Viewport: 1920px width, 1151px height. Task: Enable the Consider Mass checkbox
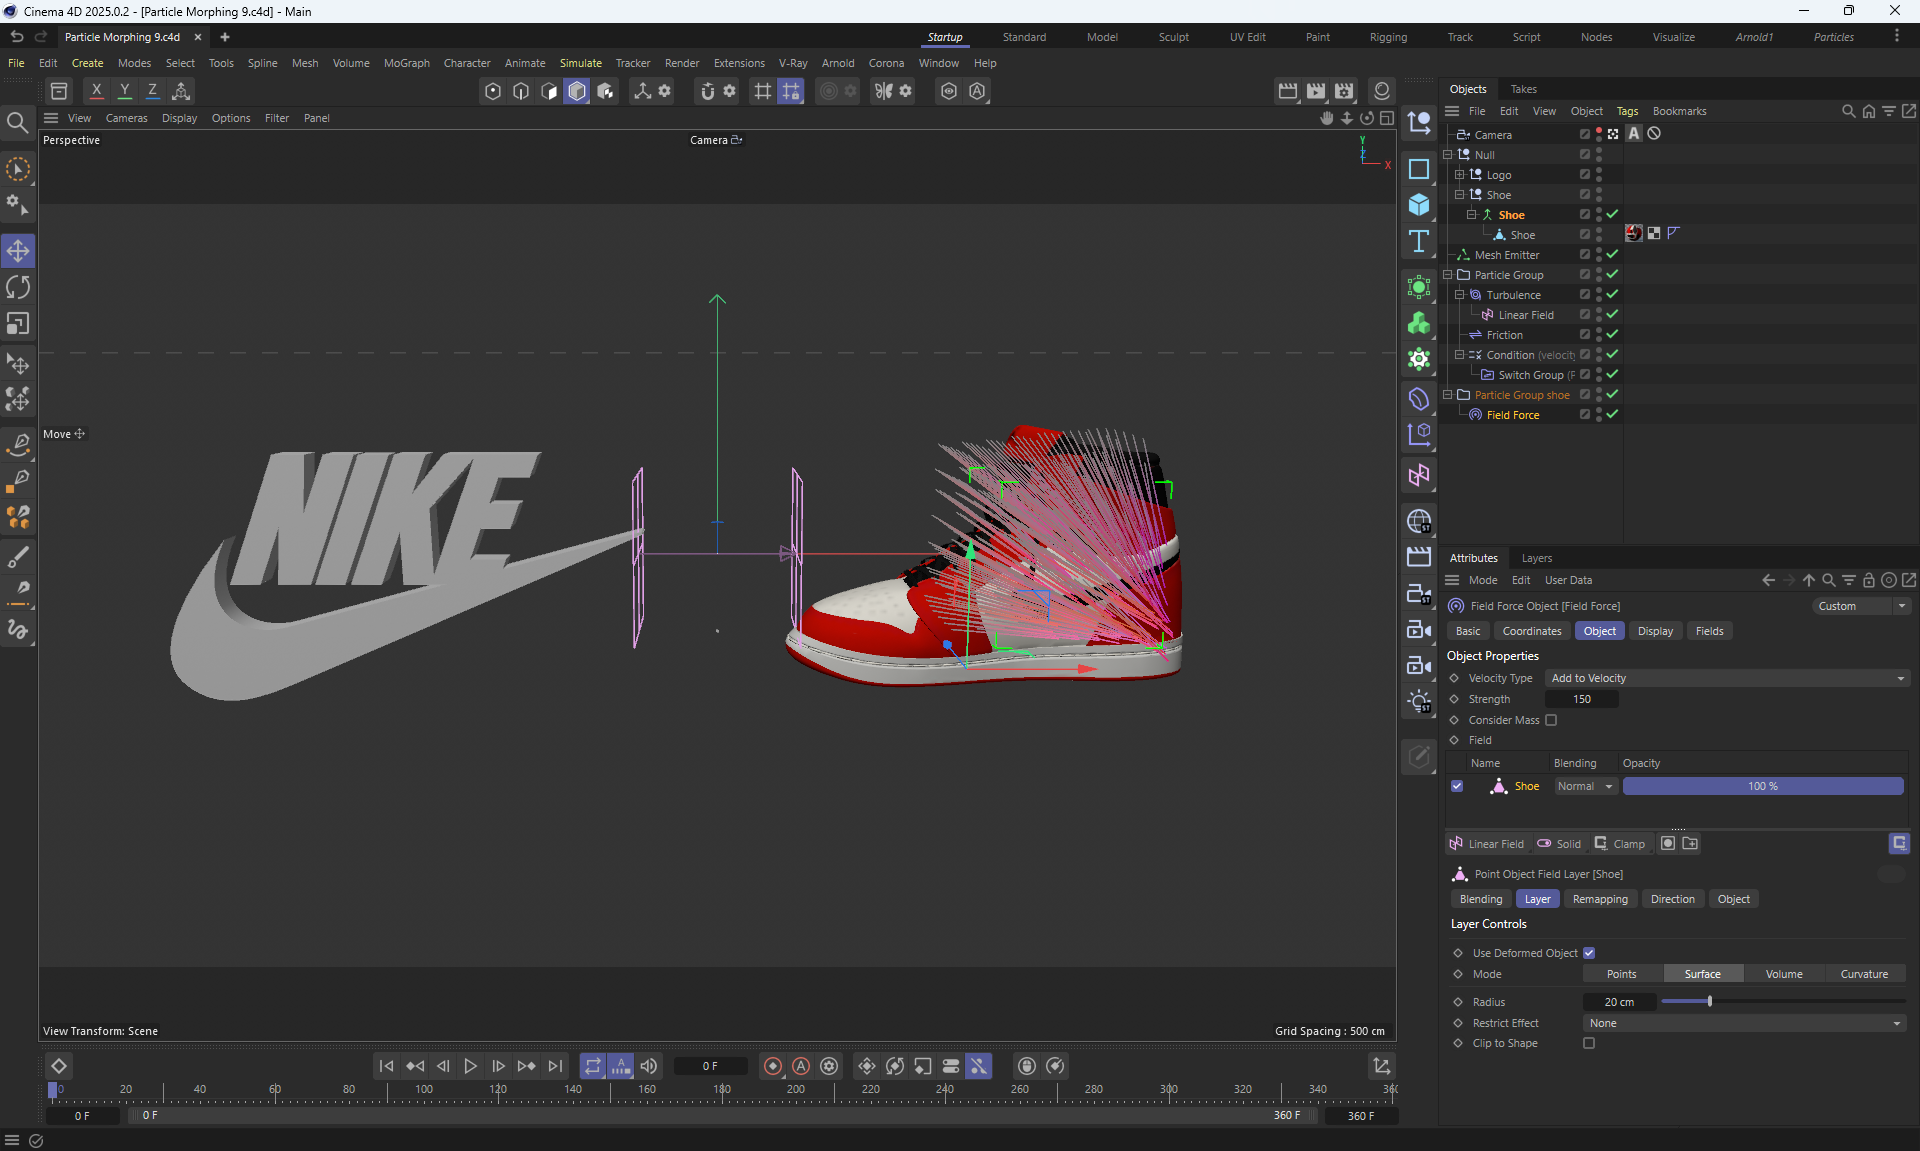click(1551, 720)
